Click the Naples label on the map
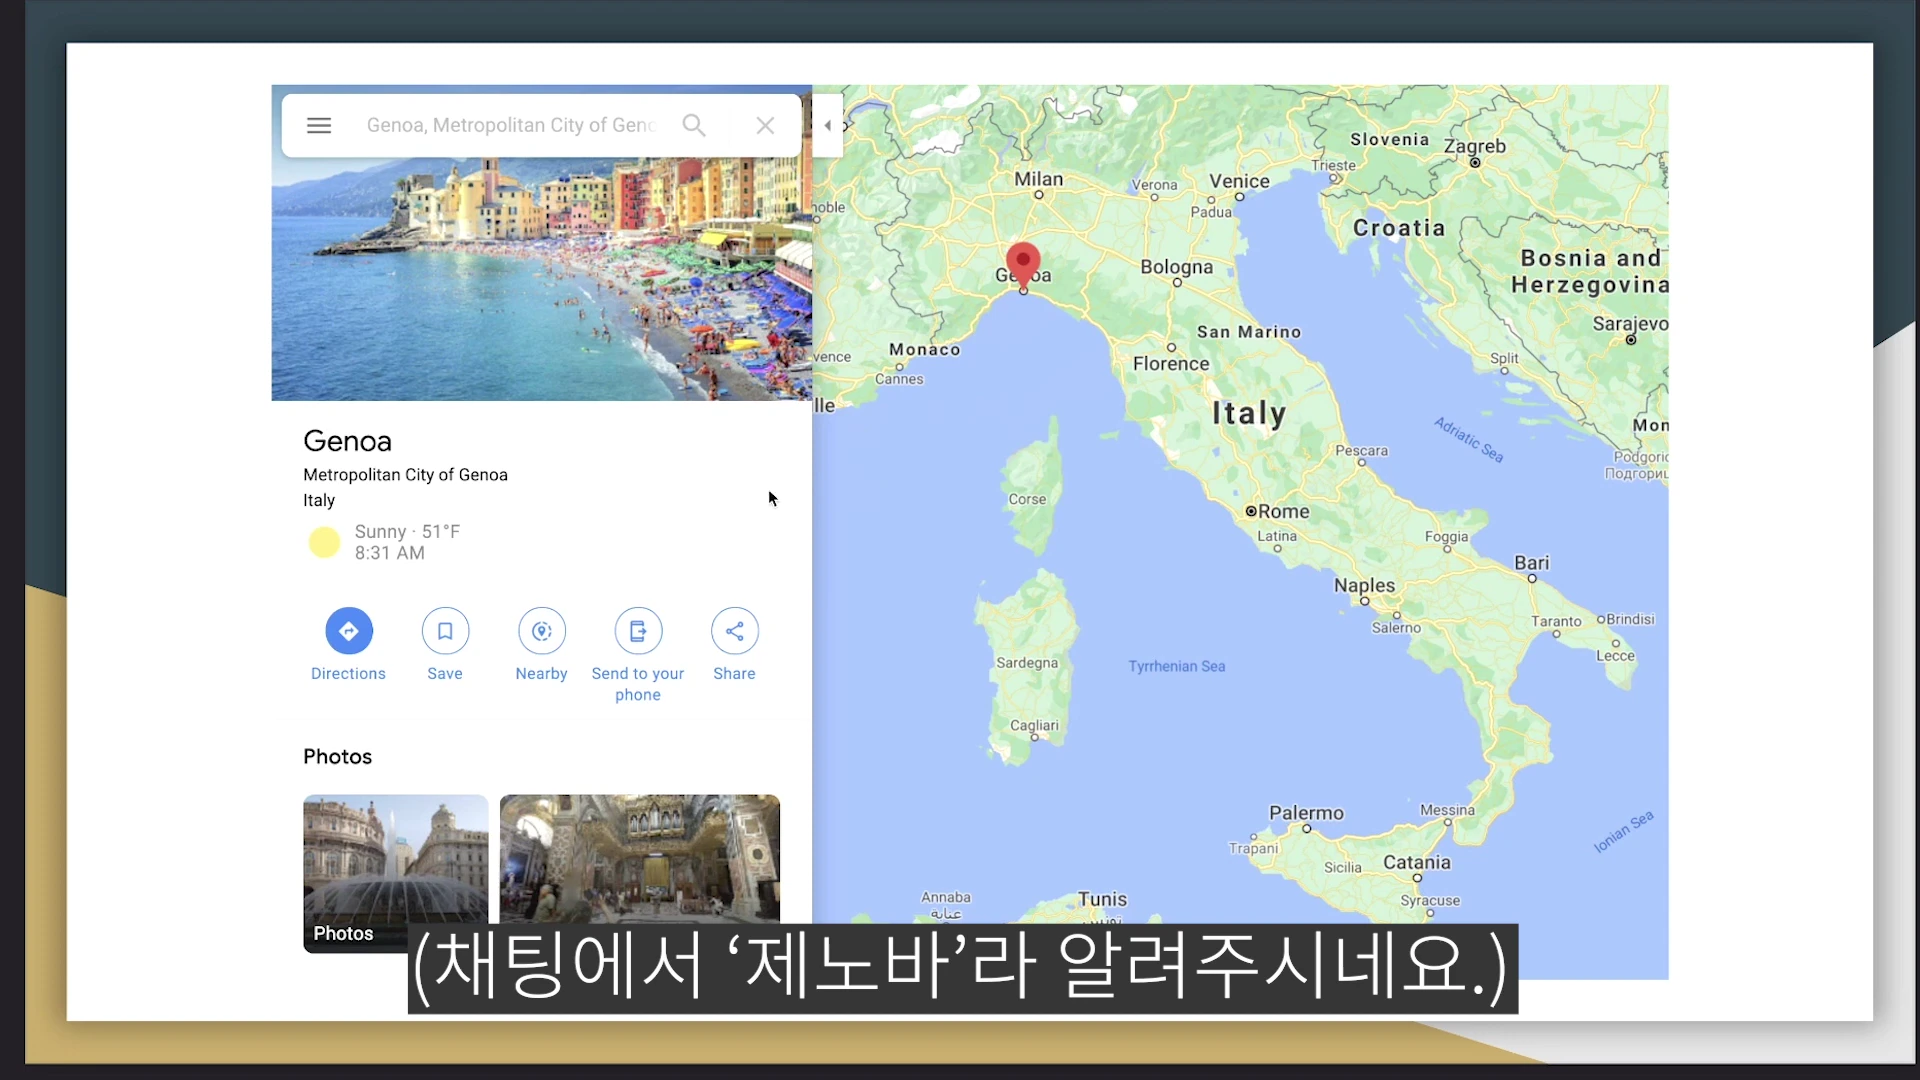The image size is (1920, 1080). [x=1364, y=585]
